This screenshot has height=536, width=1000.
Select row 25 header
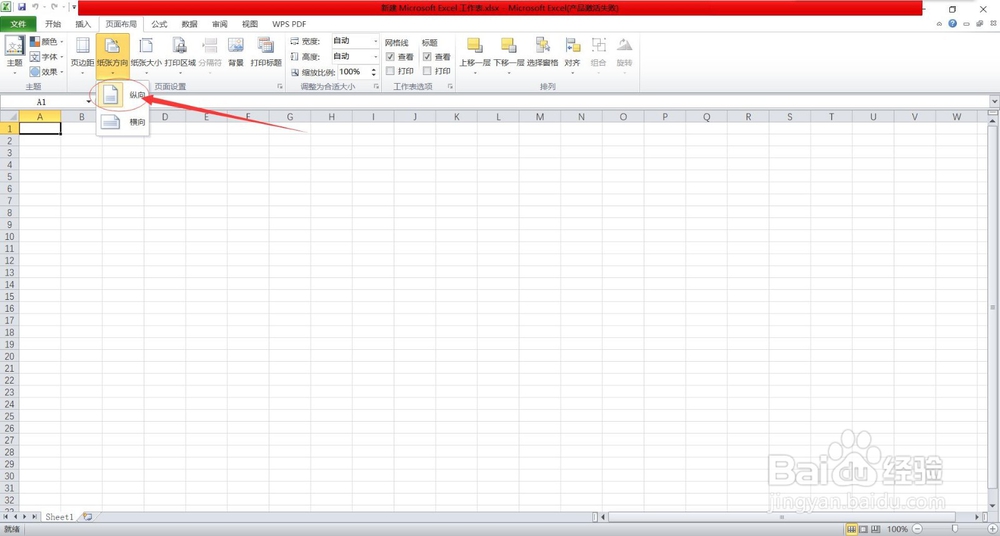point(10,416)
